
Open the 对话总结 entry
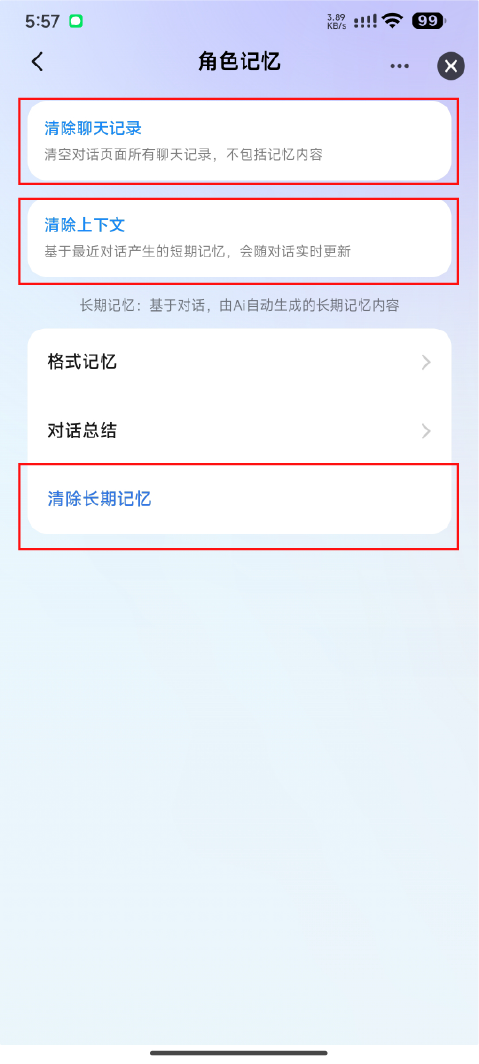tap(239, 431)
